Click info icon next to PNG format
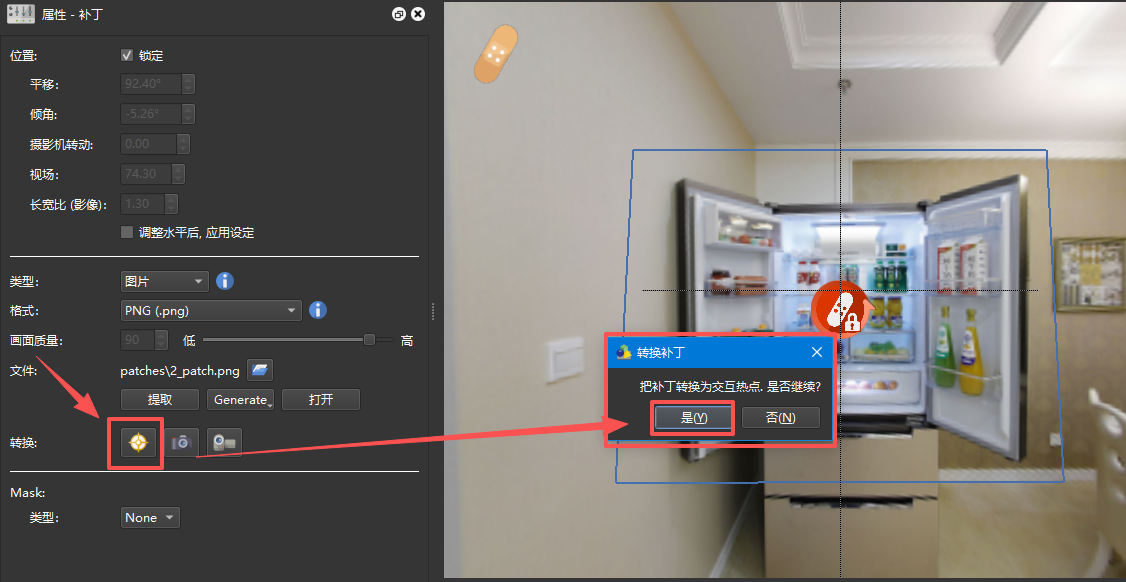Image resolution: width=1126 pixels, height=582 pixels. [318, 310]
